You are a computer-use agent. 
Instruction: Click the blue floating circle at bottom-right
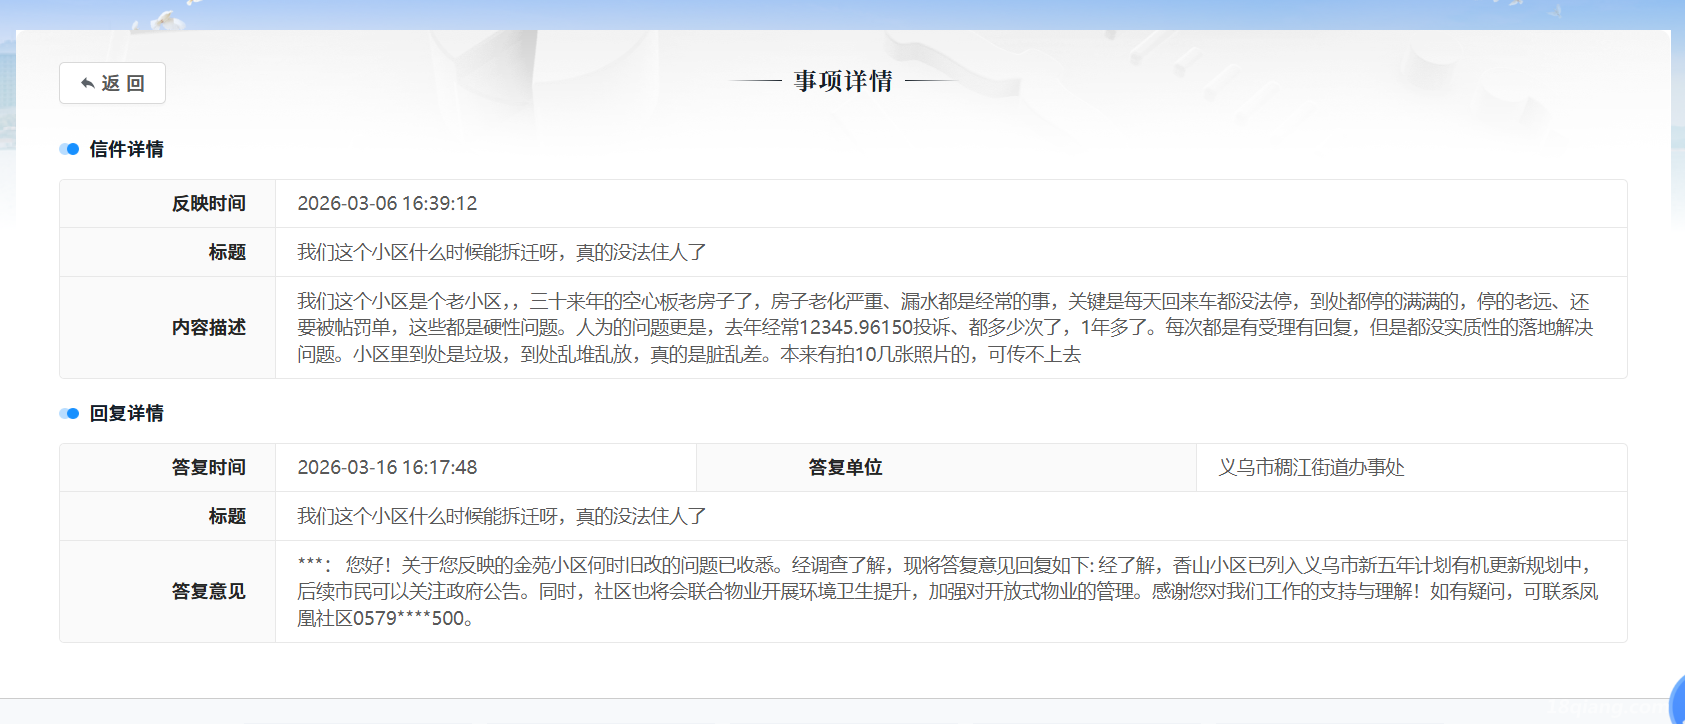pos(1677,701)
